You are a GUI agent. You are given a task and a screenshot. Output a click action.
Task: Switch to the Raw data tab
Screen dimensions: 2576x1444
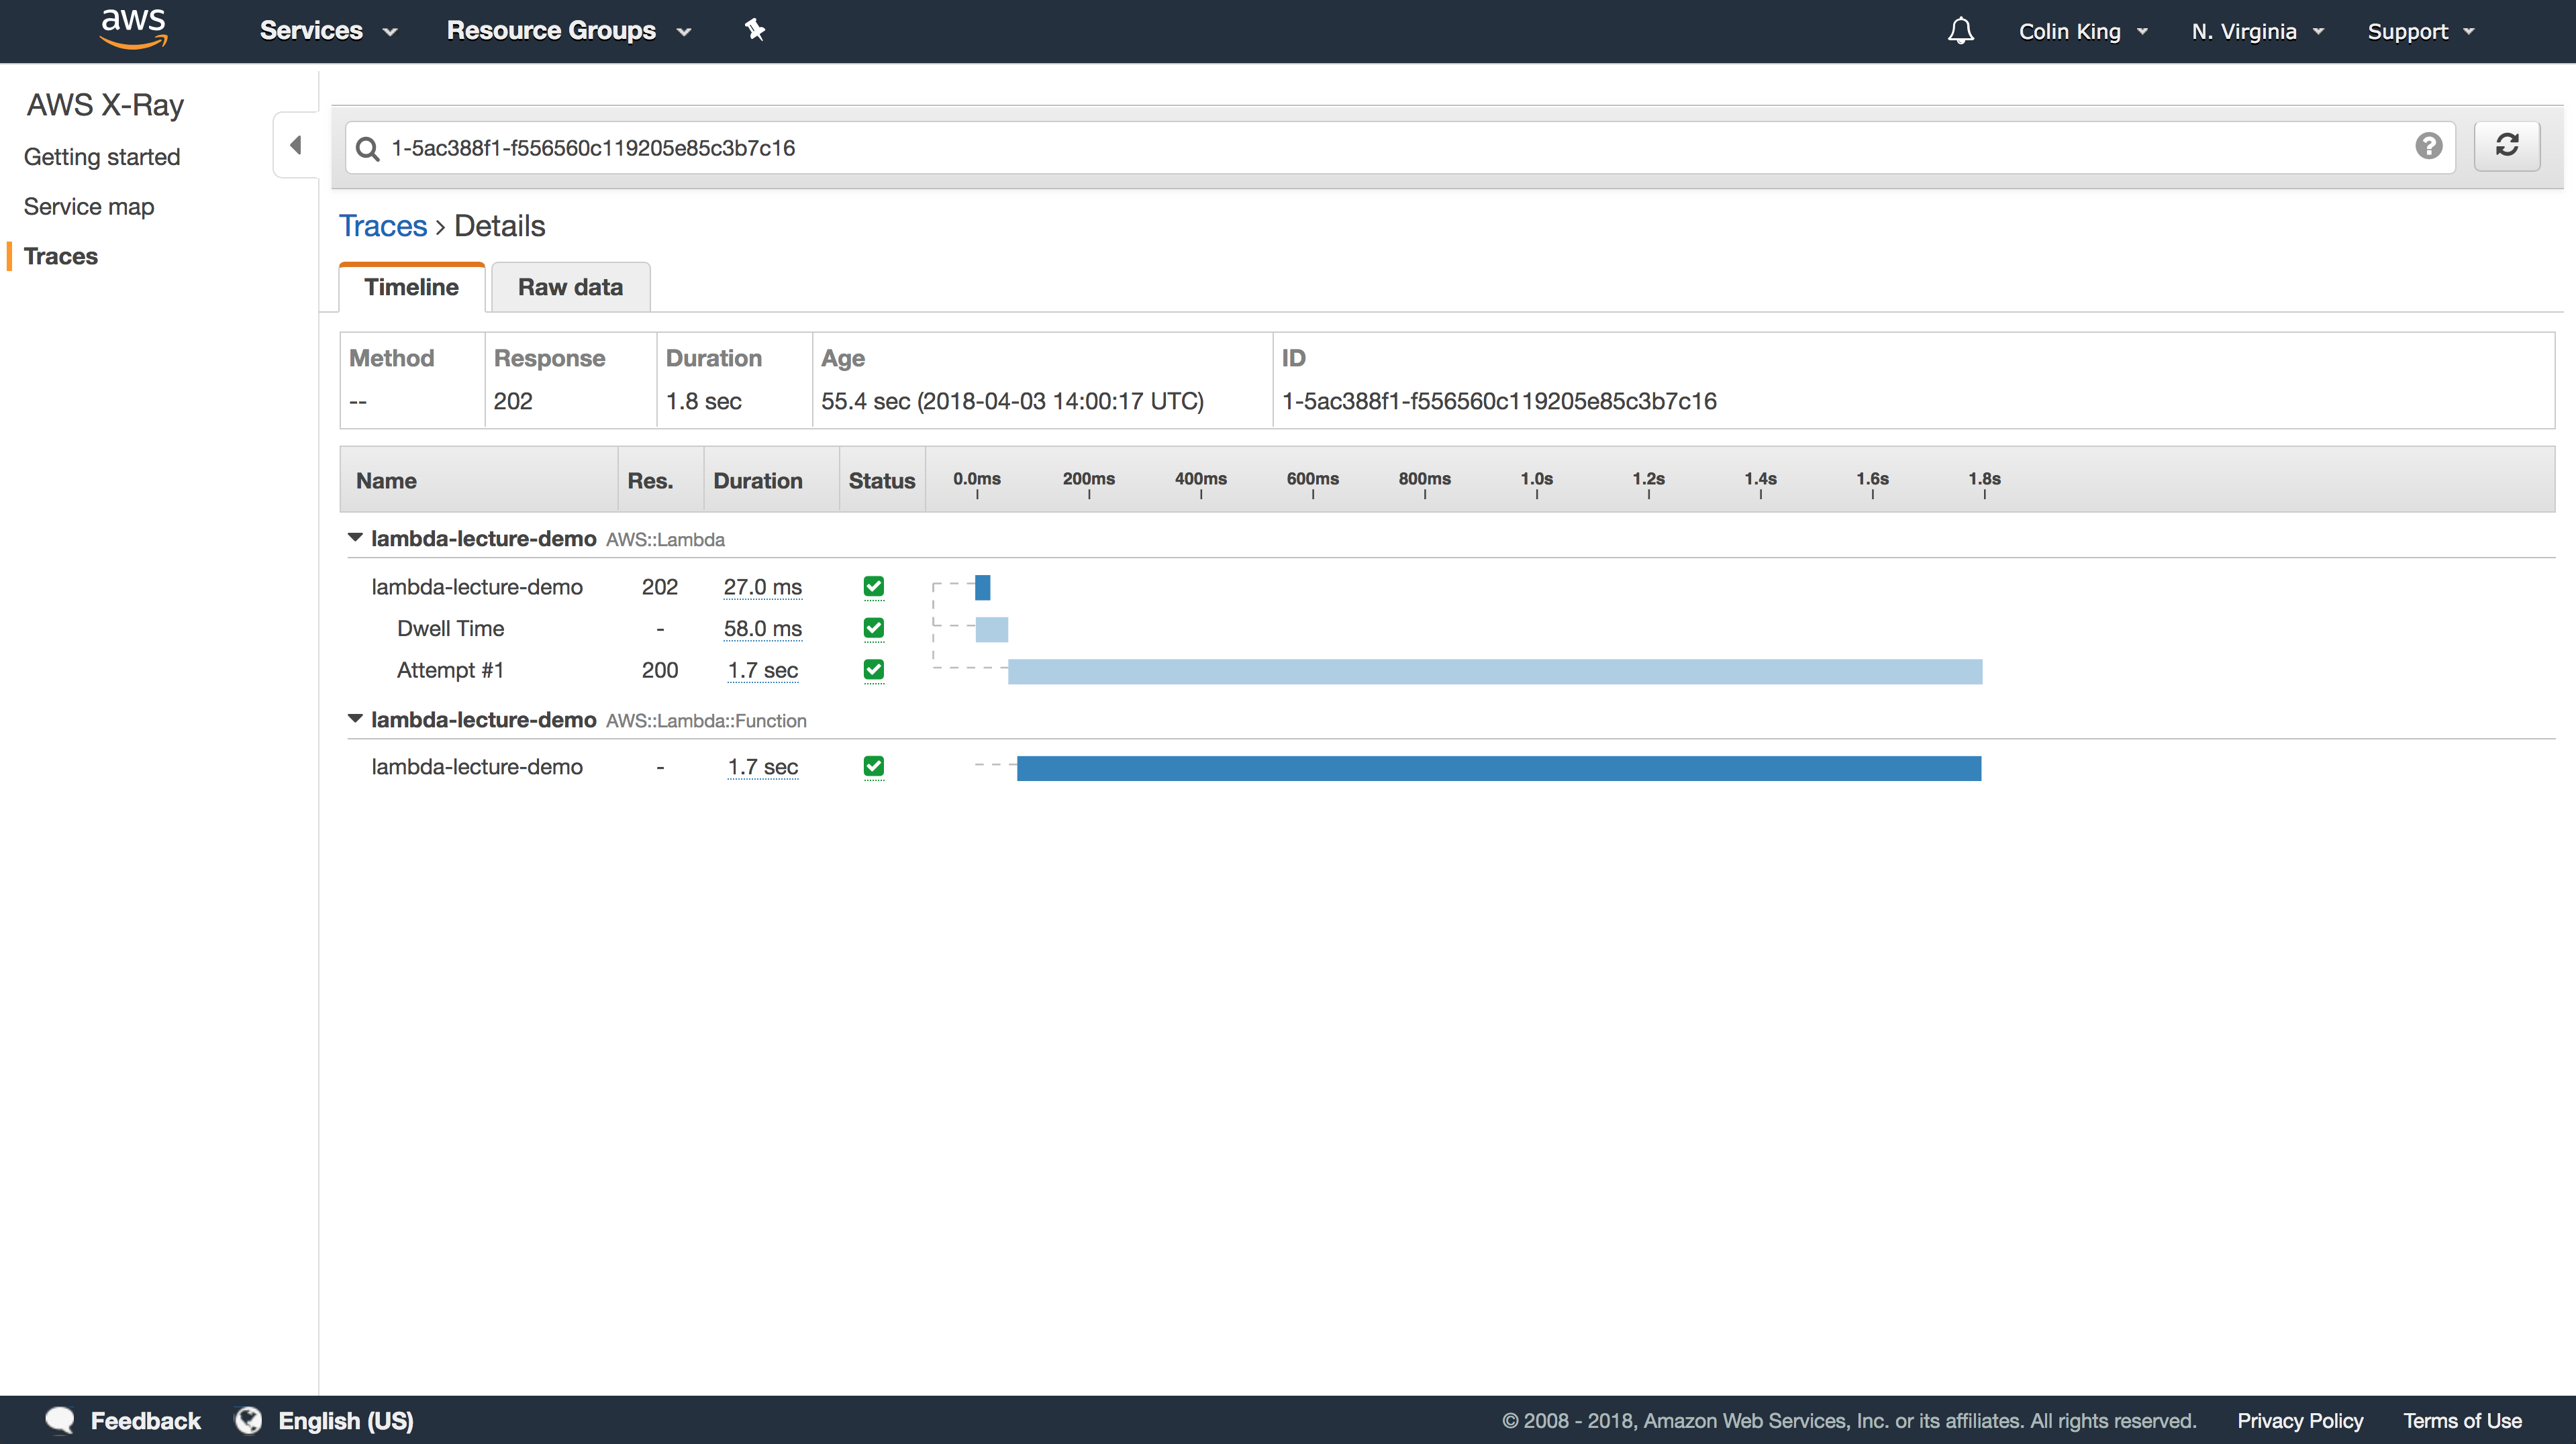pyautogui.click(x=570, y=288)
